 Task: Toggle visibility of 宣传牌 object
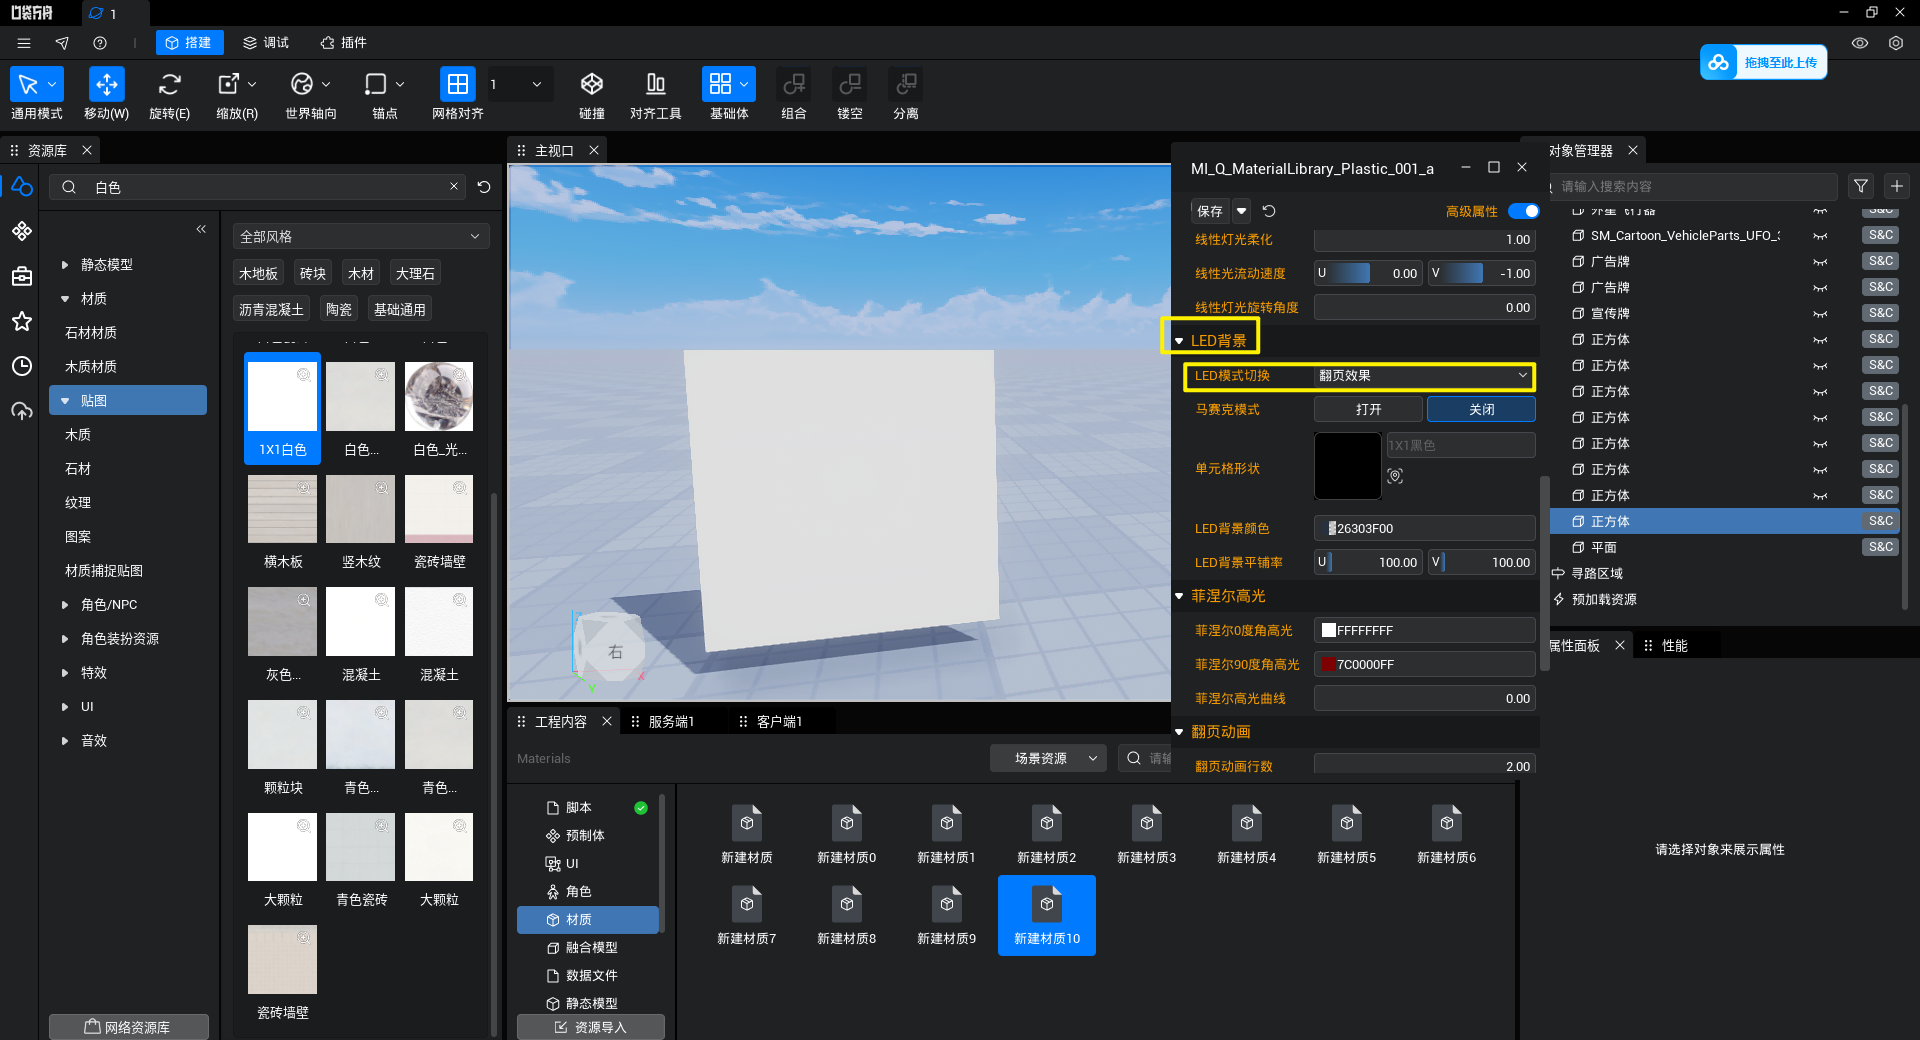click(x=1820, y=314)
